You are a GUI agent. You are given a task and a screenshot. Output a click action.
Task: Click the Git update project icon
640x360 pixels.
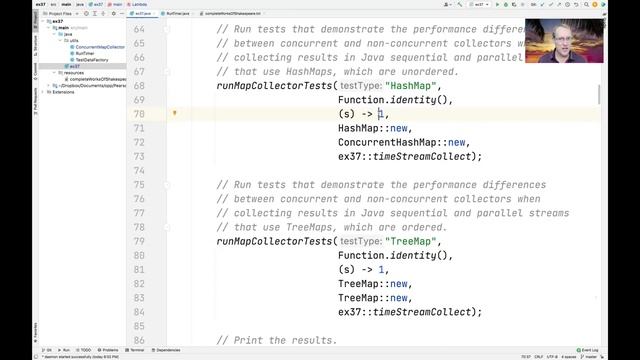click(x=542, y=4)
